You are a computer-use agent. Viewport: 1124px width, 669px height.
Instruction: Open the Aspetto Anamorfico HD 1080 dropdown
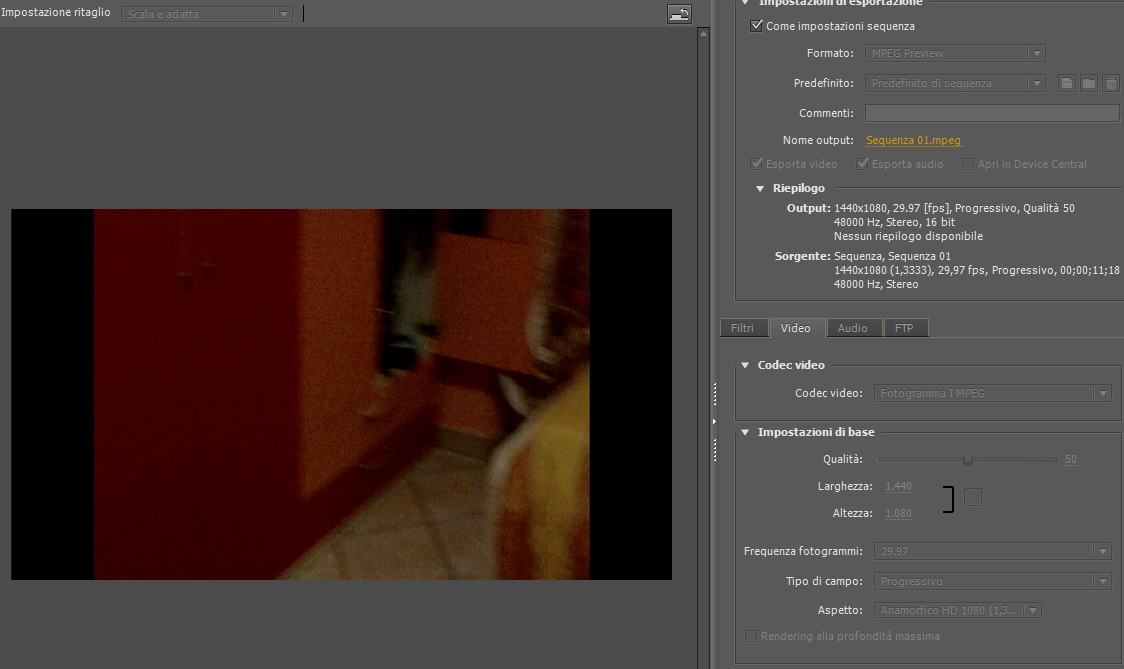[958, 610]
